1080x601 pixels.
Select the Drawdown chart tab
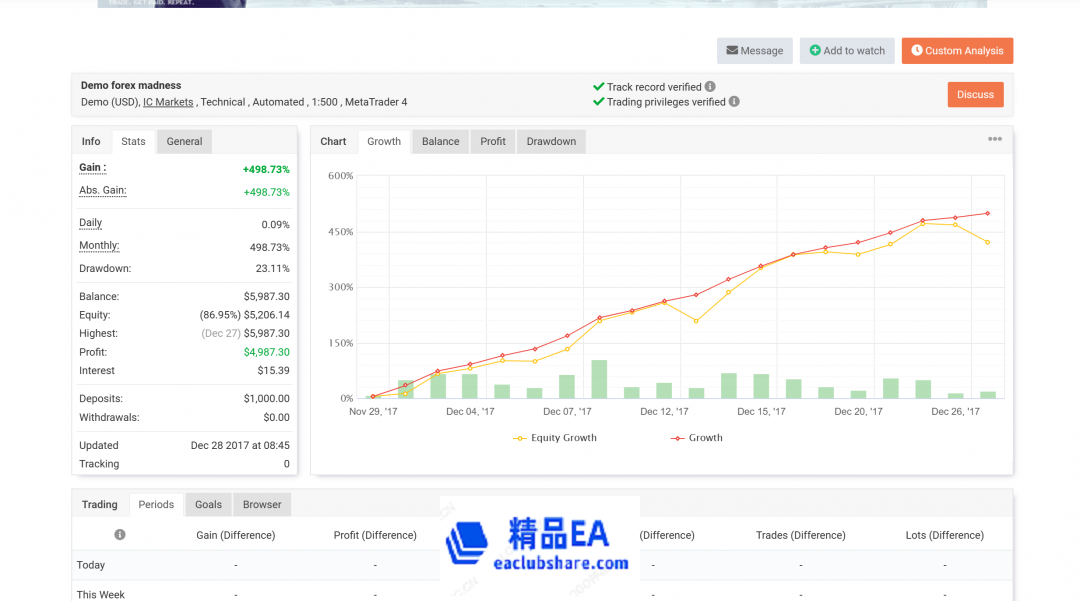click(551, 142)
